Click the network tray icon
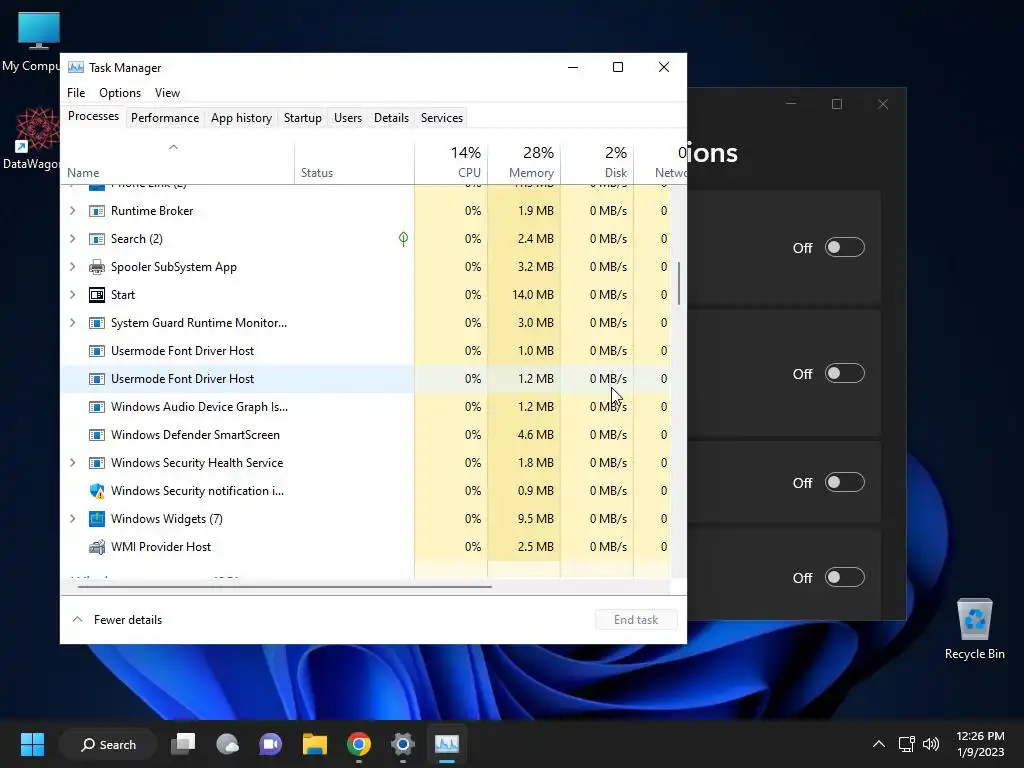 click(x=906, y=744)
